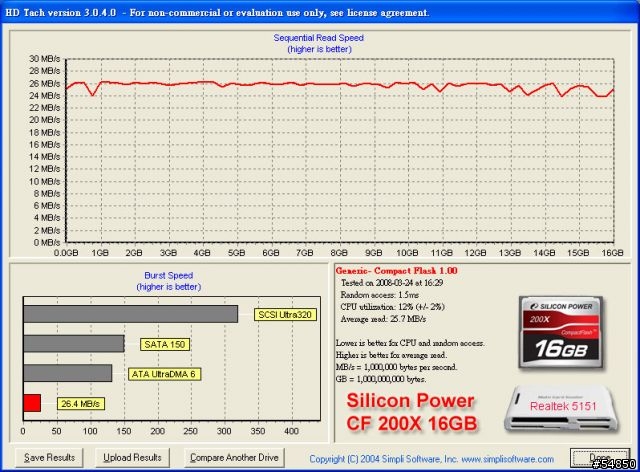The height and width of the screenshot is (472, 640).
Task: Select the SATA 150 label
Action: [x=164, y=345]
